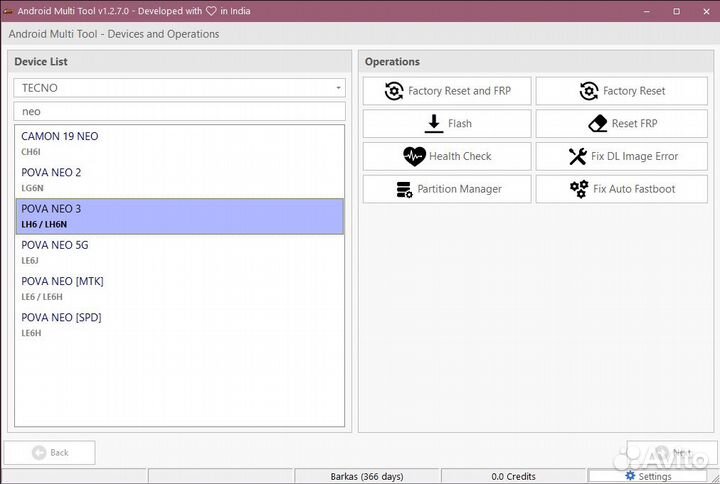Click the 0.0 Credits status entry
720x484 pixels.
pos(513,477)
